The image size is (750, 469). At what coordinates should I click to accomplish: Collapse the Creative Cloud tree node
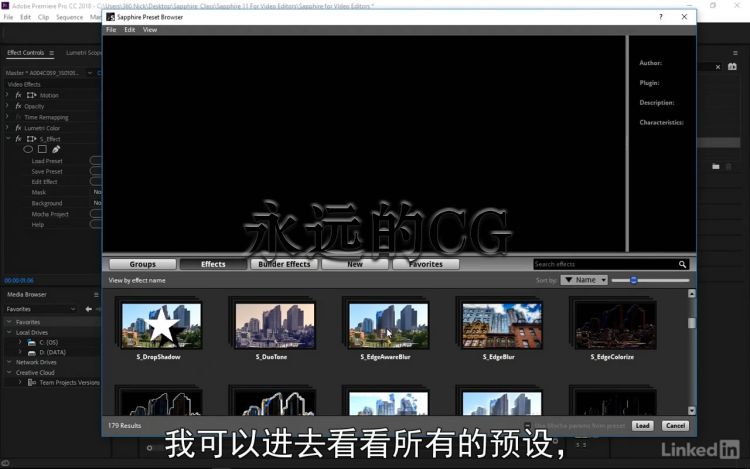tap(9, 372)
